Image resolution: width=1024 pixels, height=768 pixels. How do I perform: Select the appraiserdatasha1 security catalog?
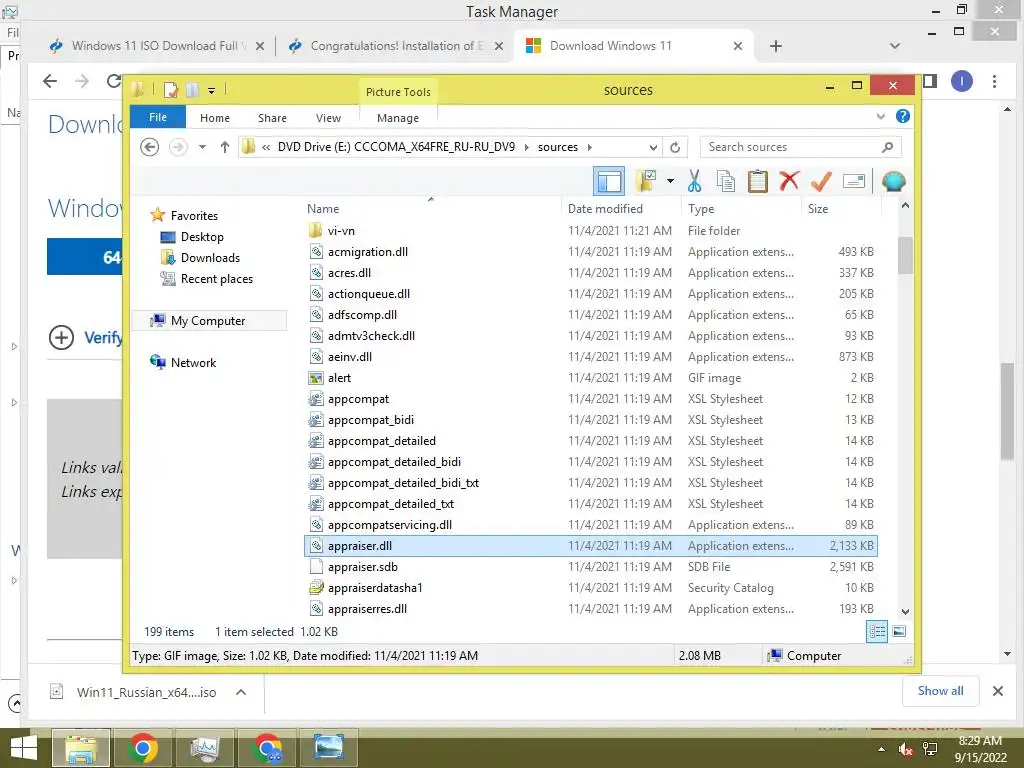click(591, 588)
